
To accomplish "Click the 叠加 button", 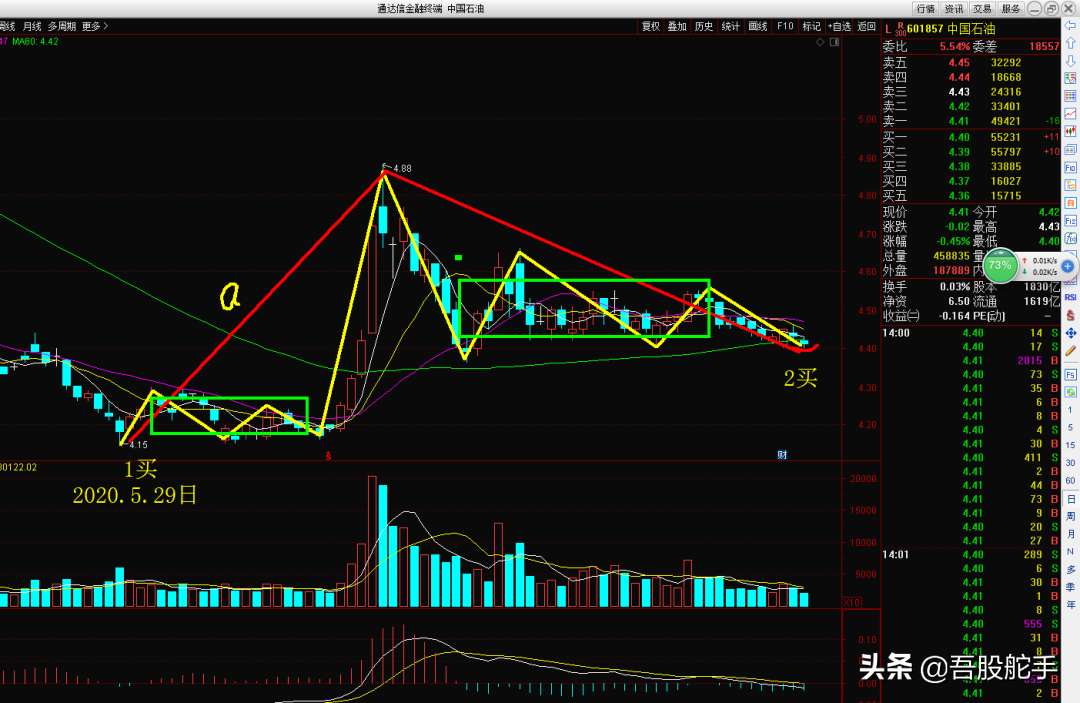I will tap(677, 26).
